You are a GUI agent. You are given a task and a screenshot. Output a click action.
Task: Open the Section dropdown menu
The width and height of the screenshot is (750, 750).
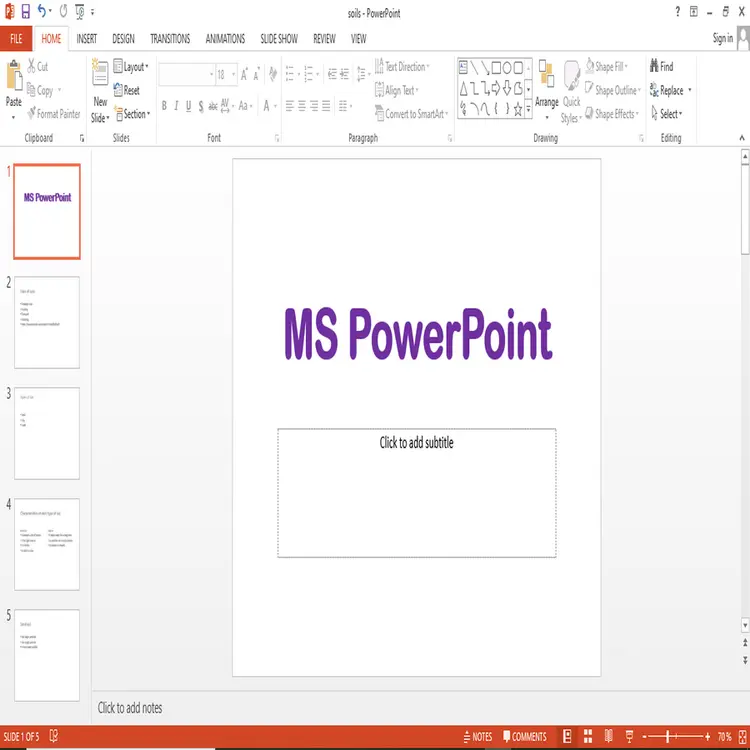(134, 114)
